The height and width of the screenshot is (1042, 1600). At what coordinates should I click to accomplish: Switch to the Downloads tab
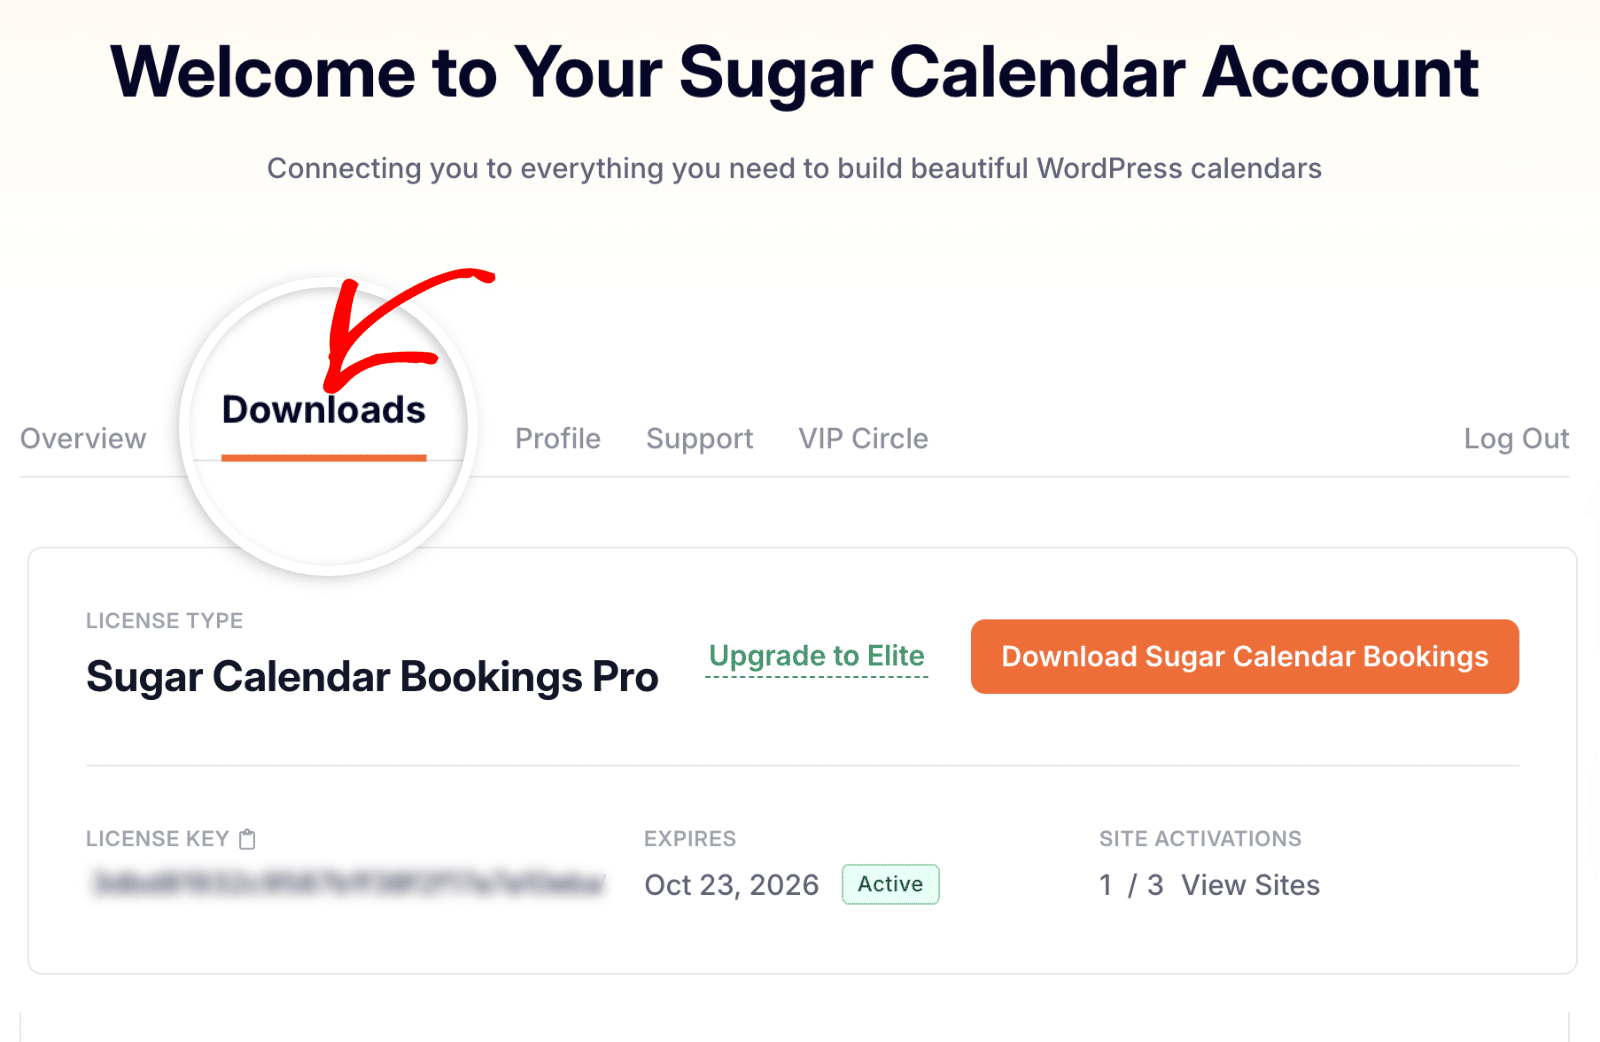(323, 410)
